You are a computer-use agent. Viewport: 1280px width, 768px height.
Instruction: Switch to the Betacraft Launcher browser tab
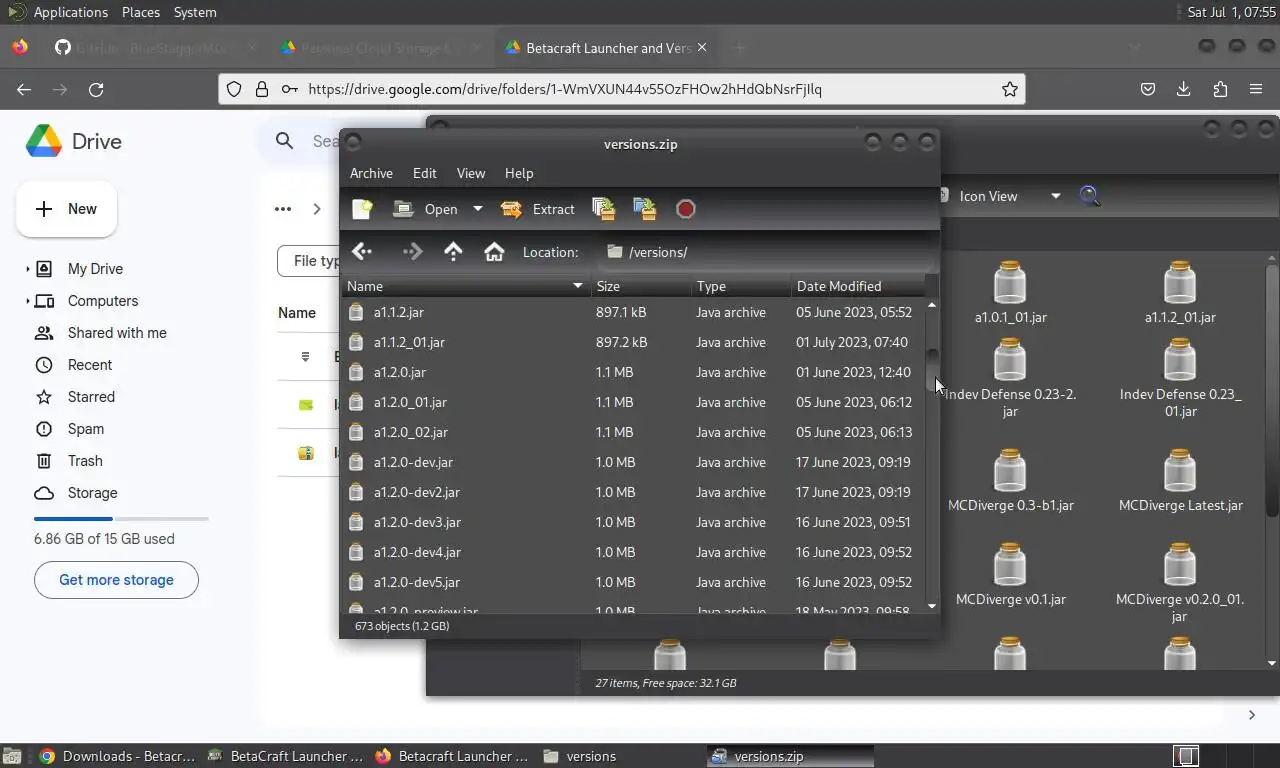605,47
